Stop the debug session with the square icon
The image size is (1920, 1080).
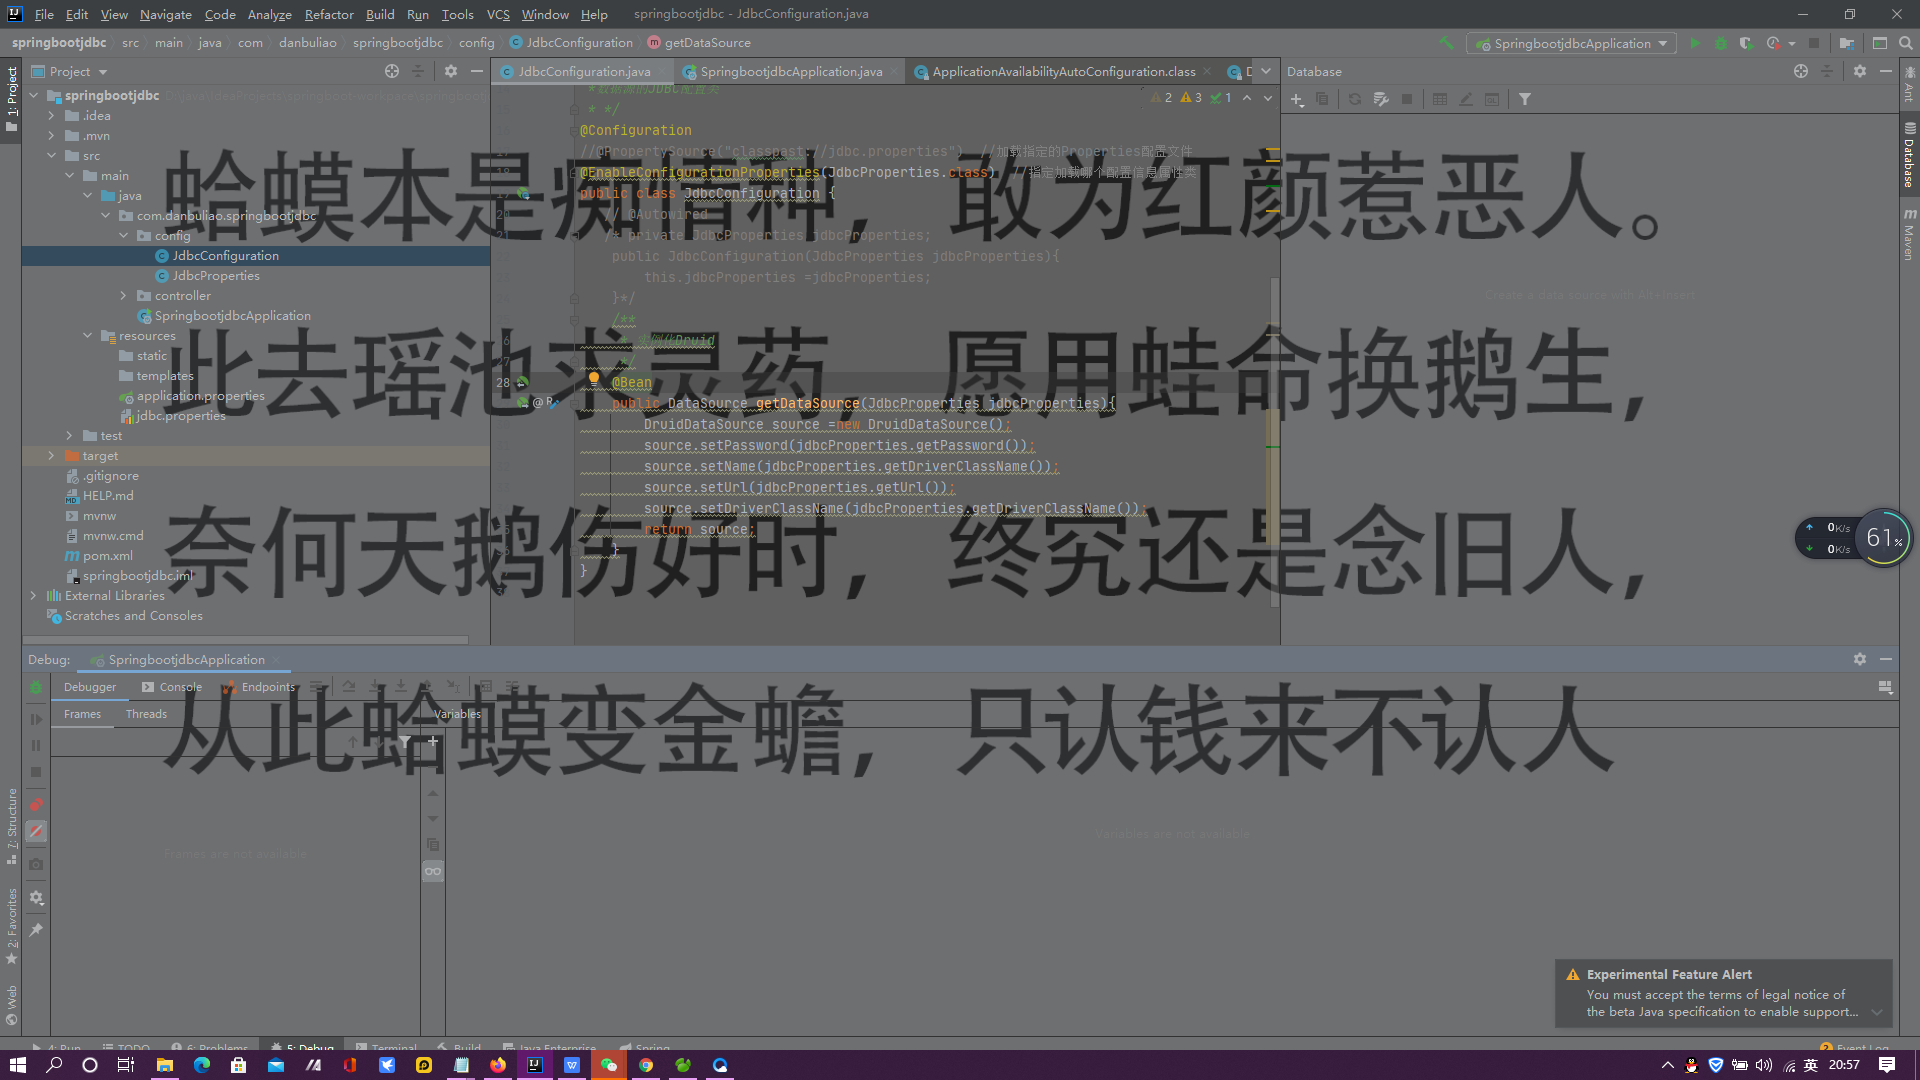tap(36, 772)
